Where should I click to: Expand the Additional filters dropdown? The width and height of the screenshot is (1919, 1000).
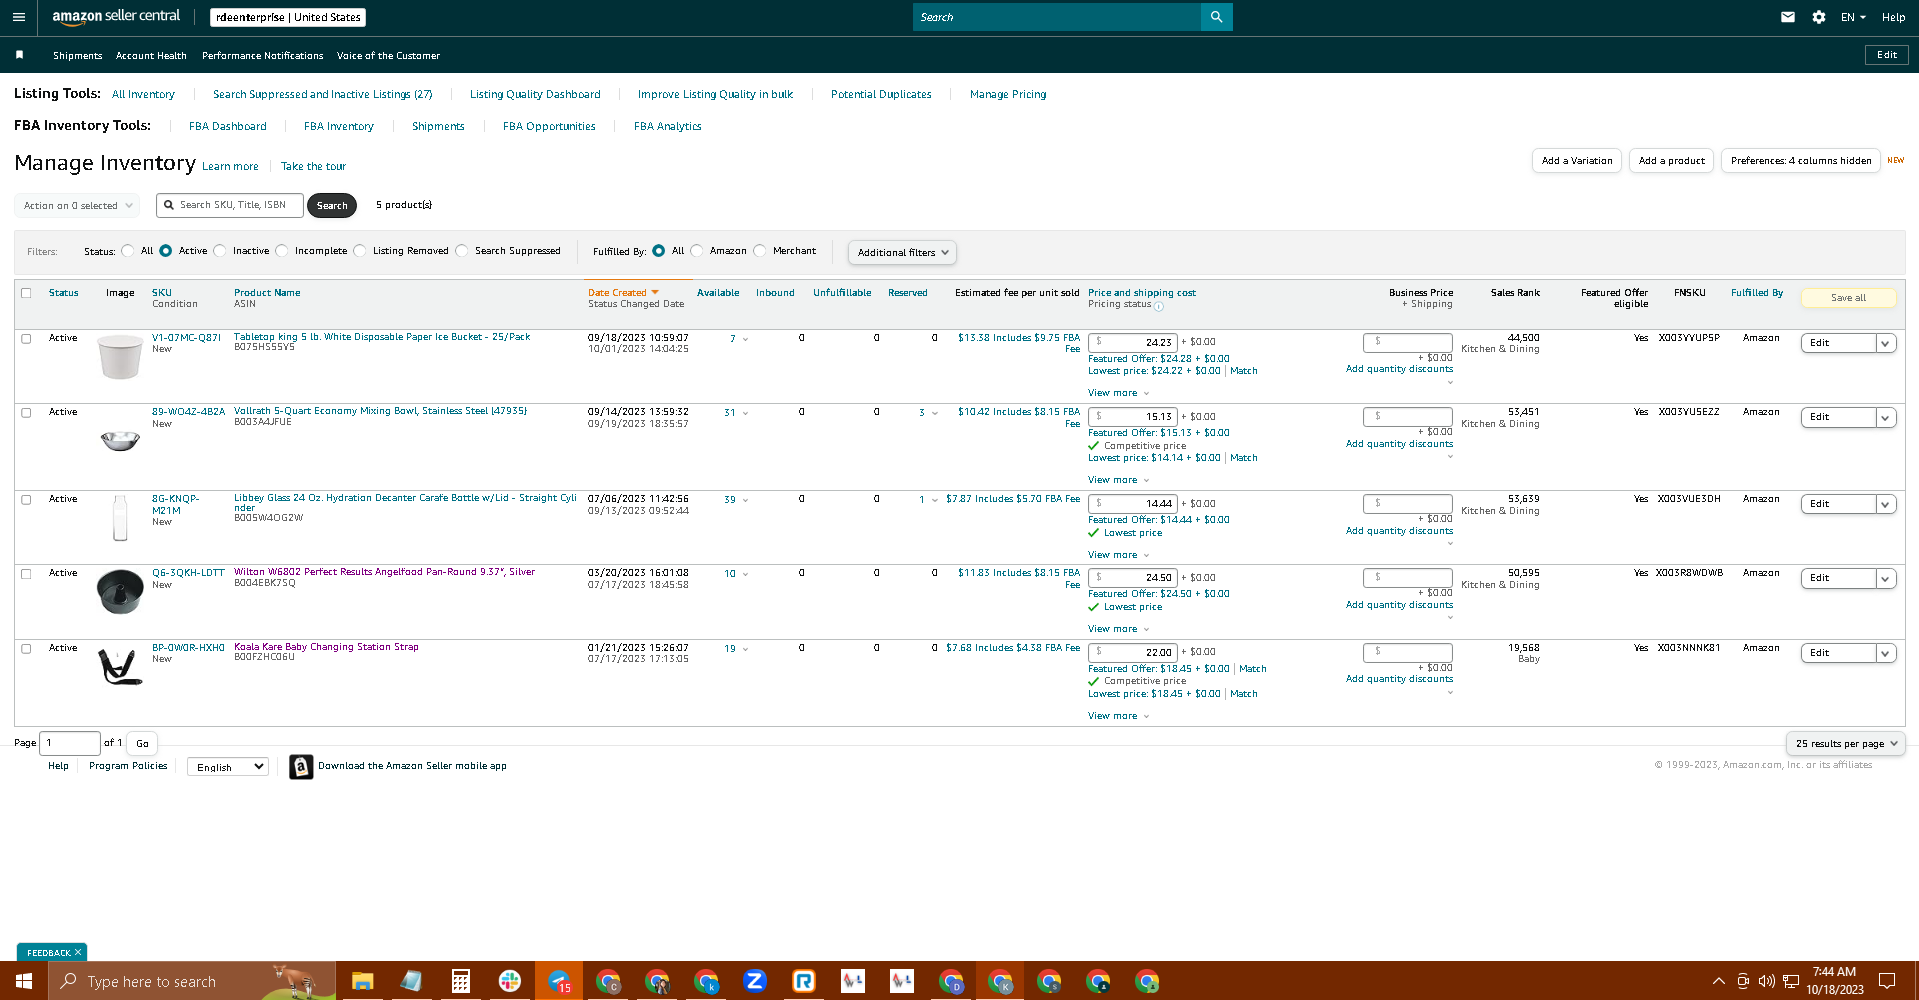pyautogui.click(x=902, y=253)
